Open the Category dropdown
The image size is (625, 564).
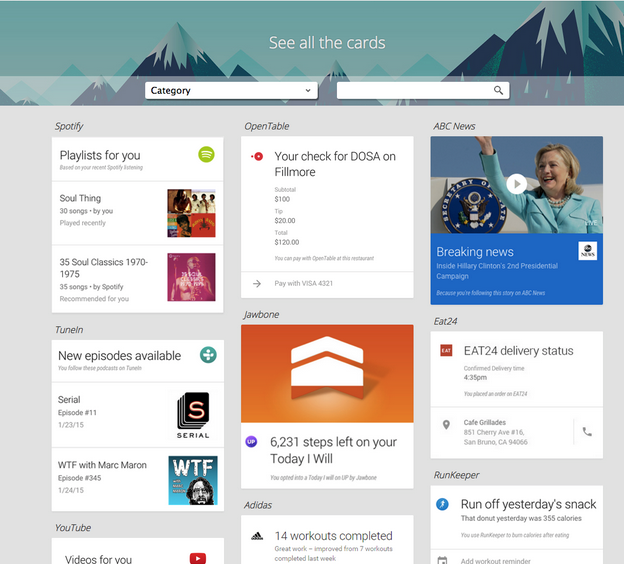coord(231,90)
